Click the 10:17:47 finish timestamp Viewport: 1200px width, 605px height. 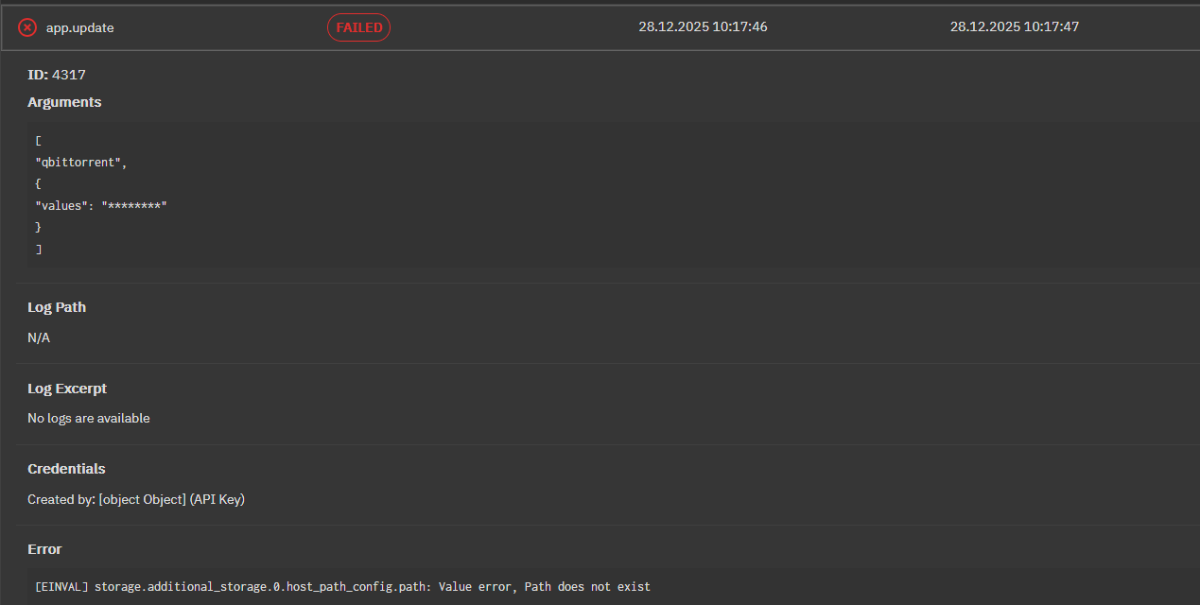pyautogui.click(x=1014, y=27)
